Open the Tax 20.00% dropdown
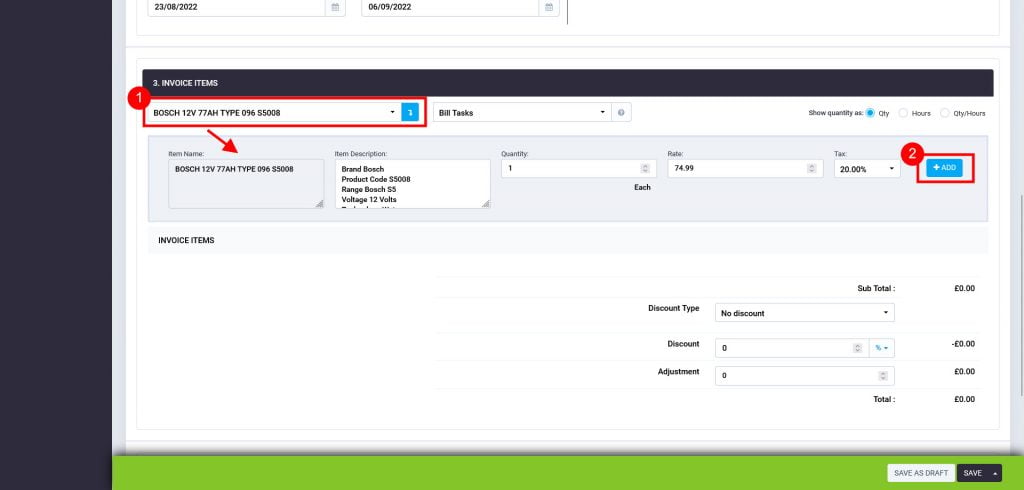Viewport: 1024px width, 490px height. pos(867,169)
